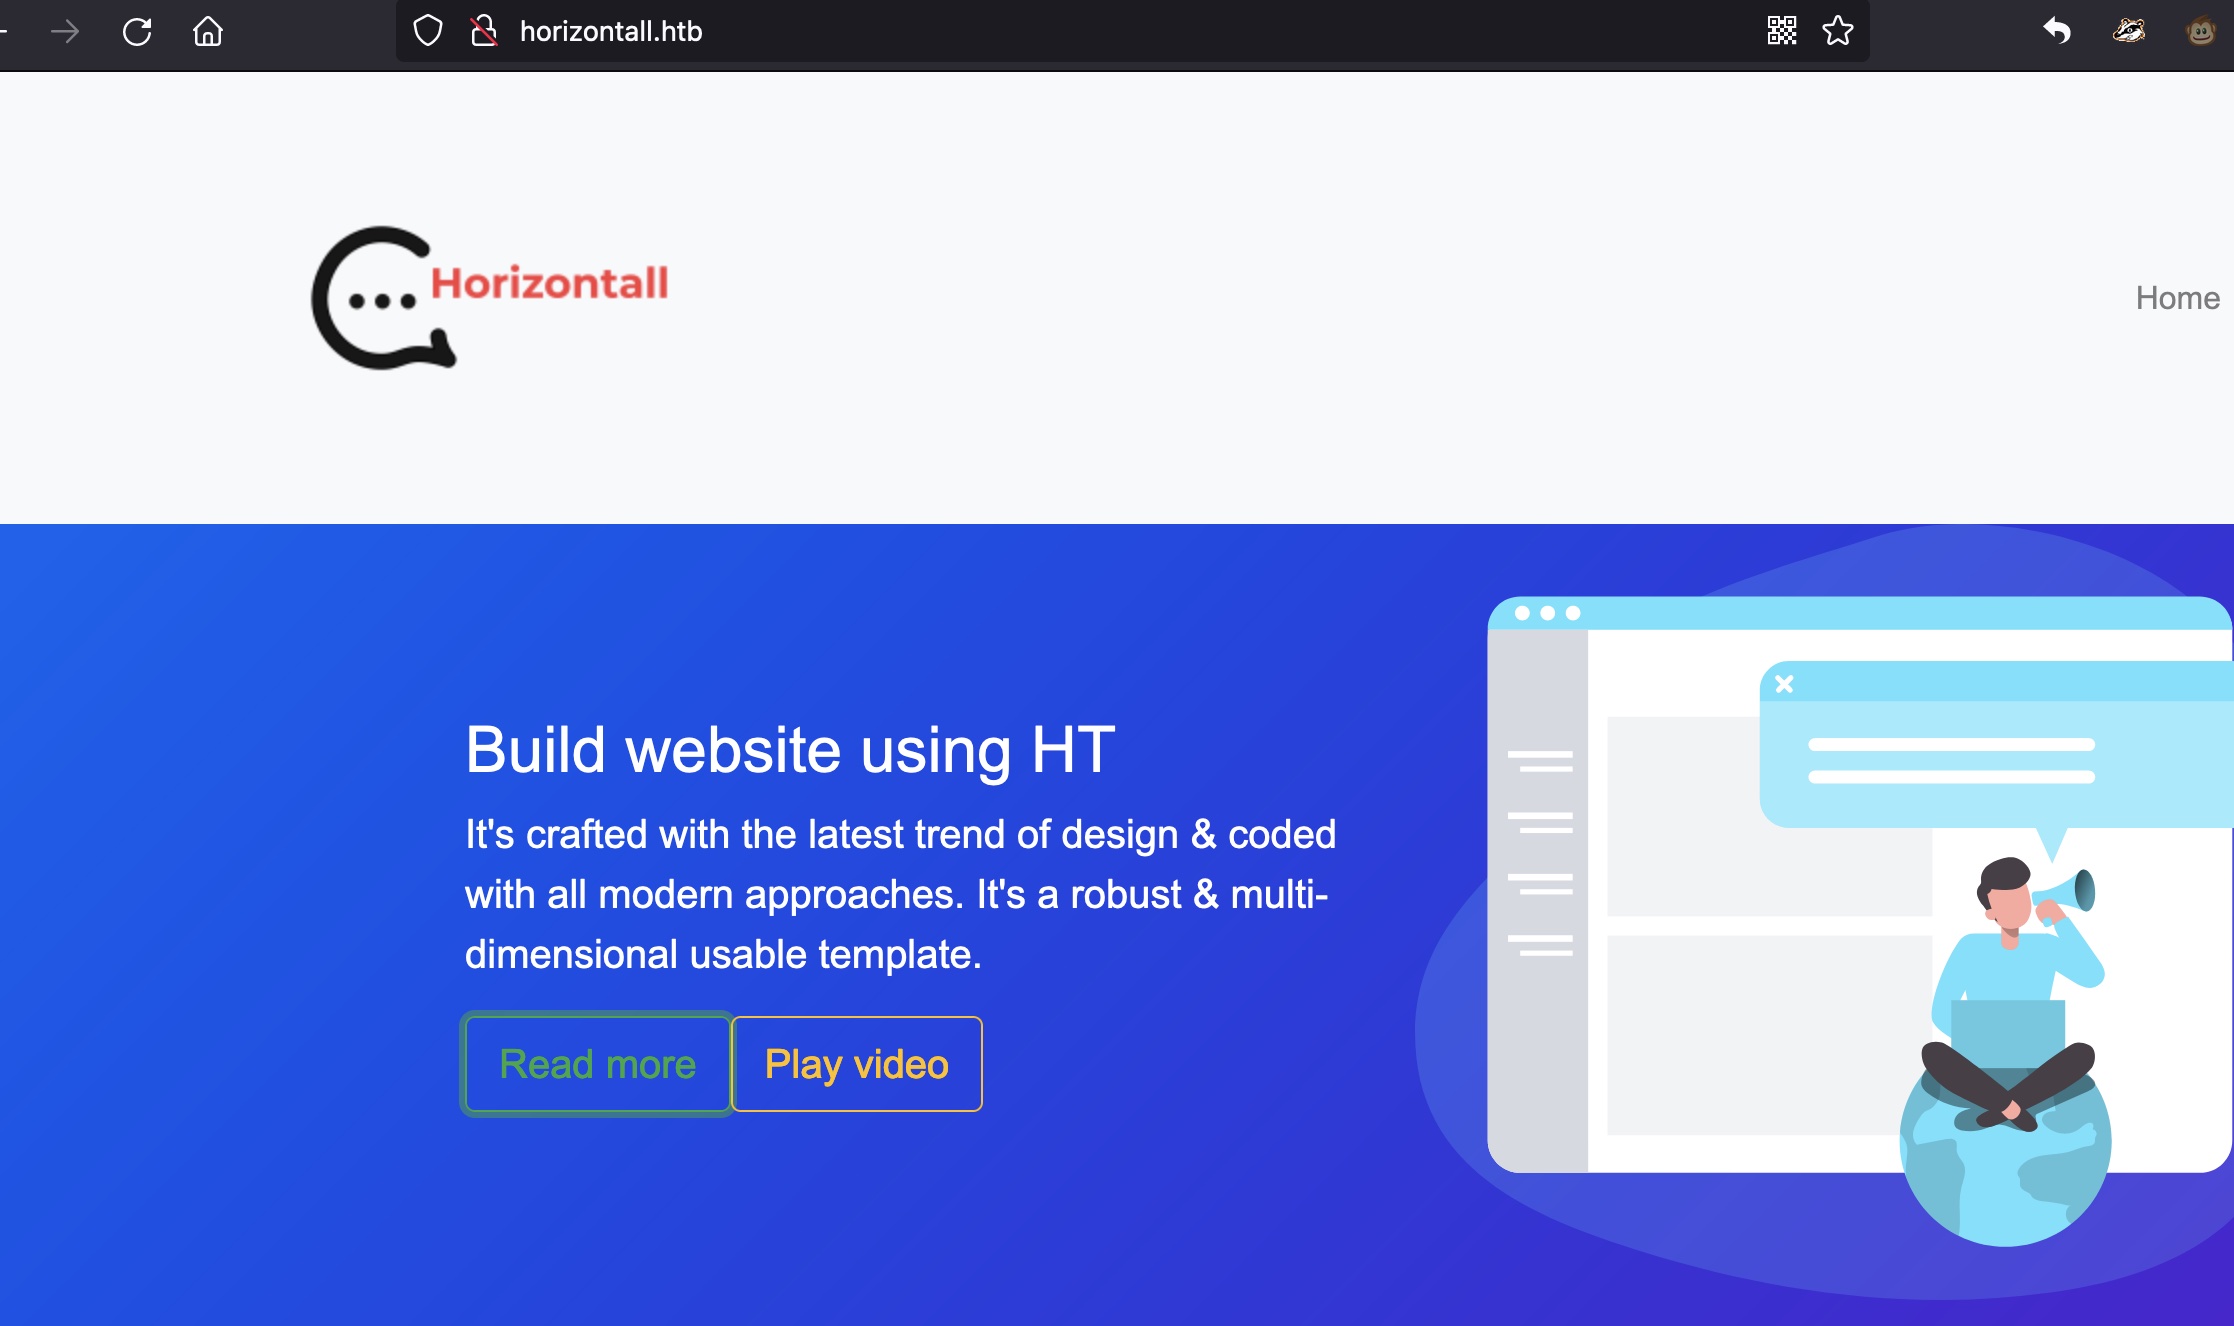Go forward with the arrow button

[x=65, y=32]
